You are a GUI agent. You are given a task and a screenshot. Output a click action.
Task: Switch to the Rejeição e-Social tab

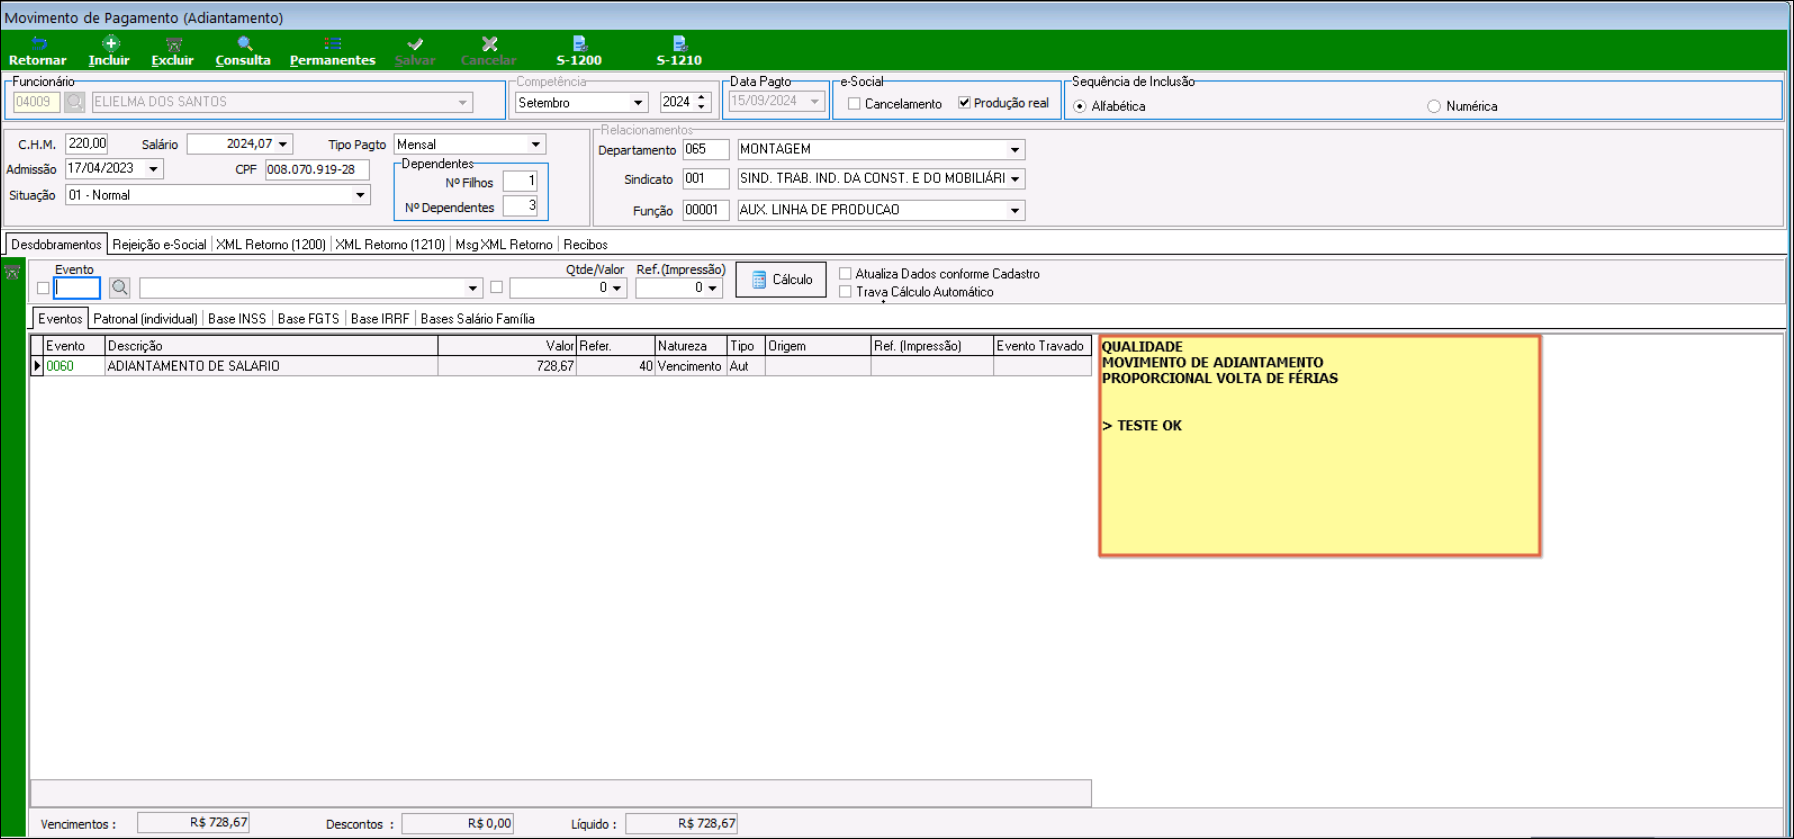click(x=159, y=245)
